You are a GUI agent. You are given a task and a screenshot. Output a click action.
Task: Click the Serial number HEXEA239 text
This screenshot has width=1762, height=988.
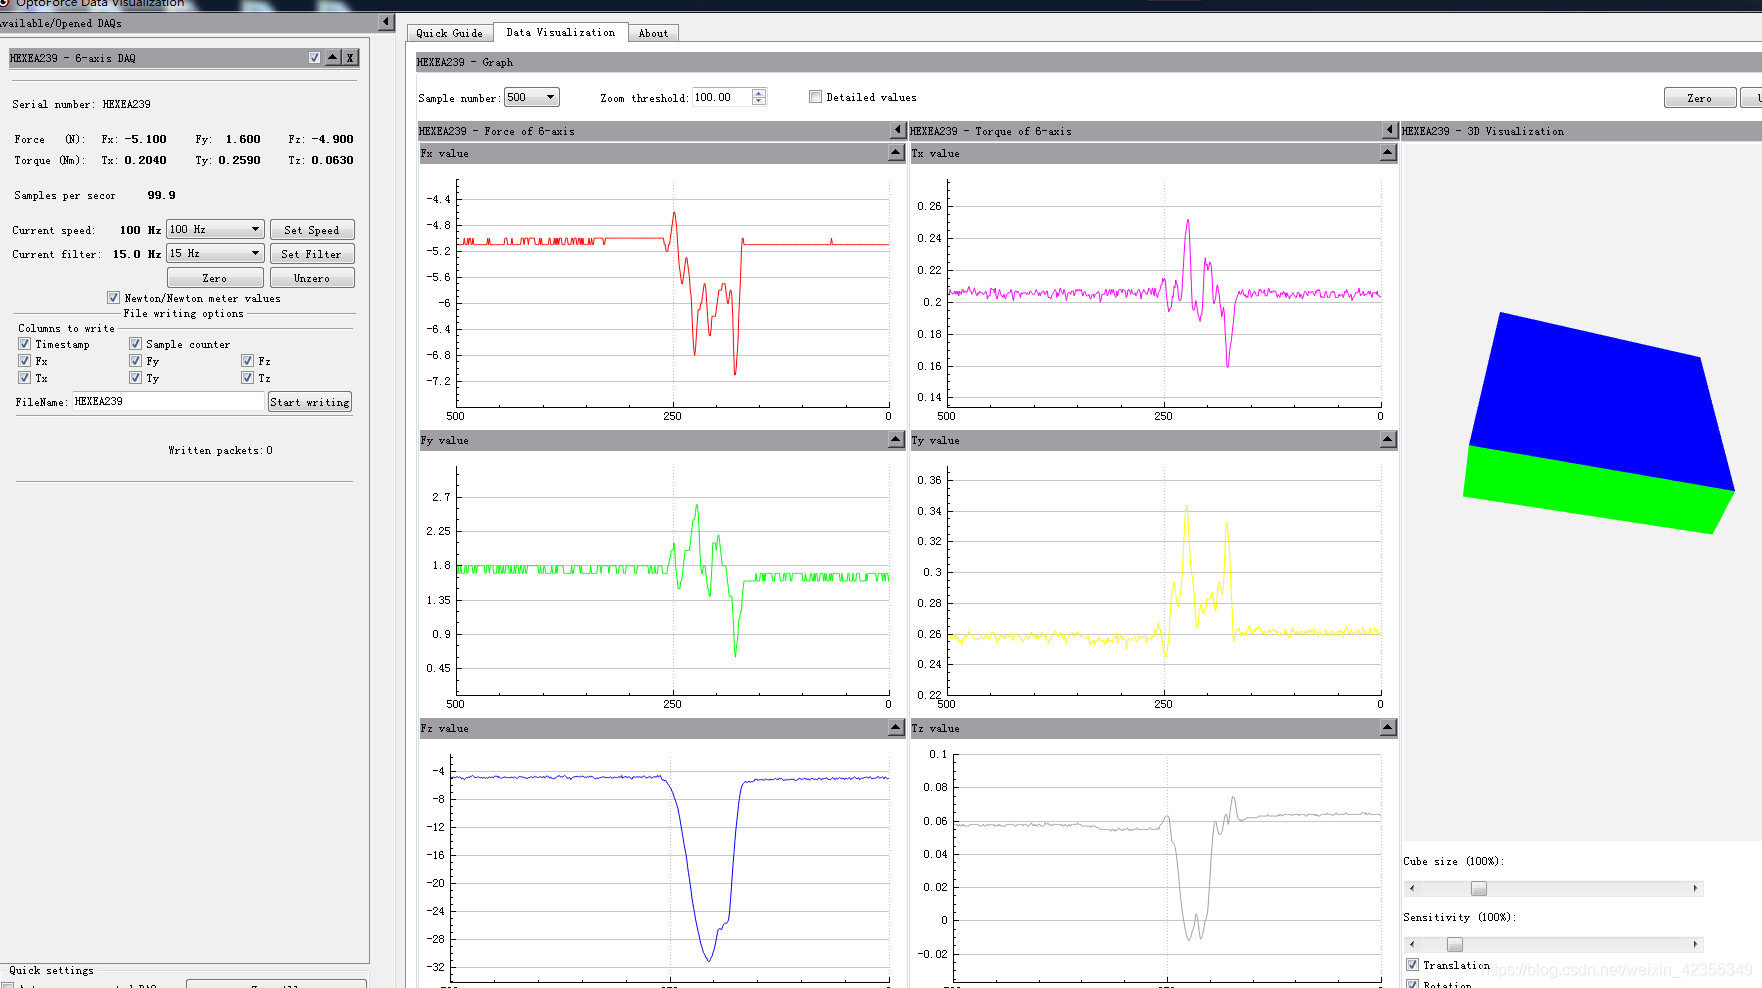point(126,104)
